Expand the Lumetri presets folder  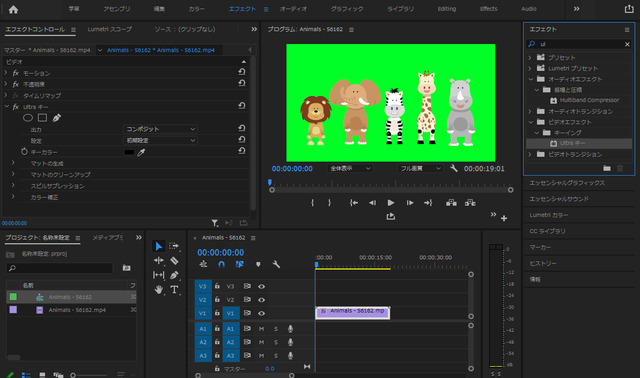[x=530, y=68]
